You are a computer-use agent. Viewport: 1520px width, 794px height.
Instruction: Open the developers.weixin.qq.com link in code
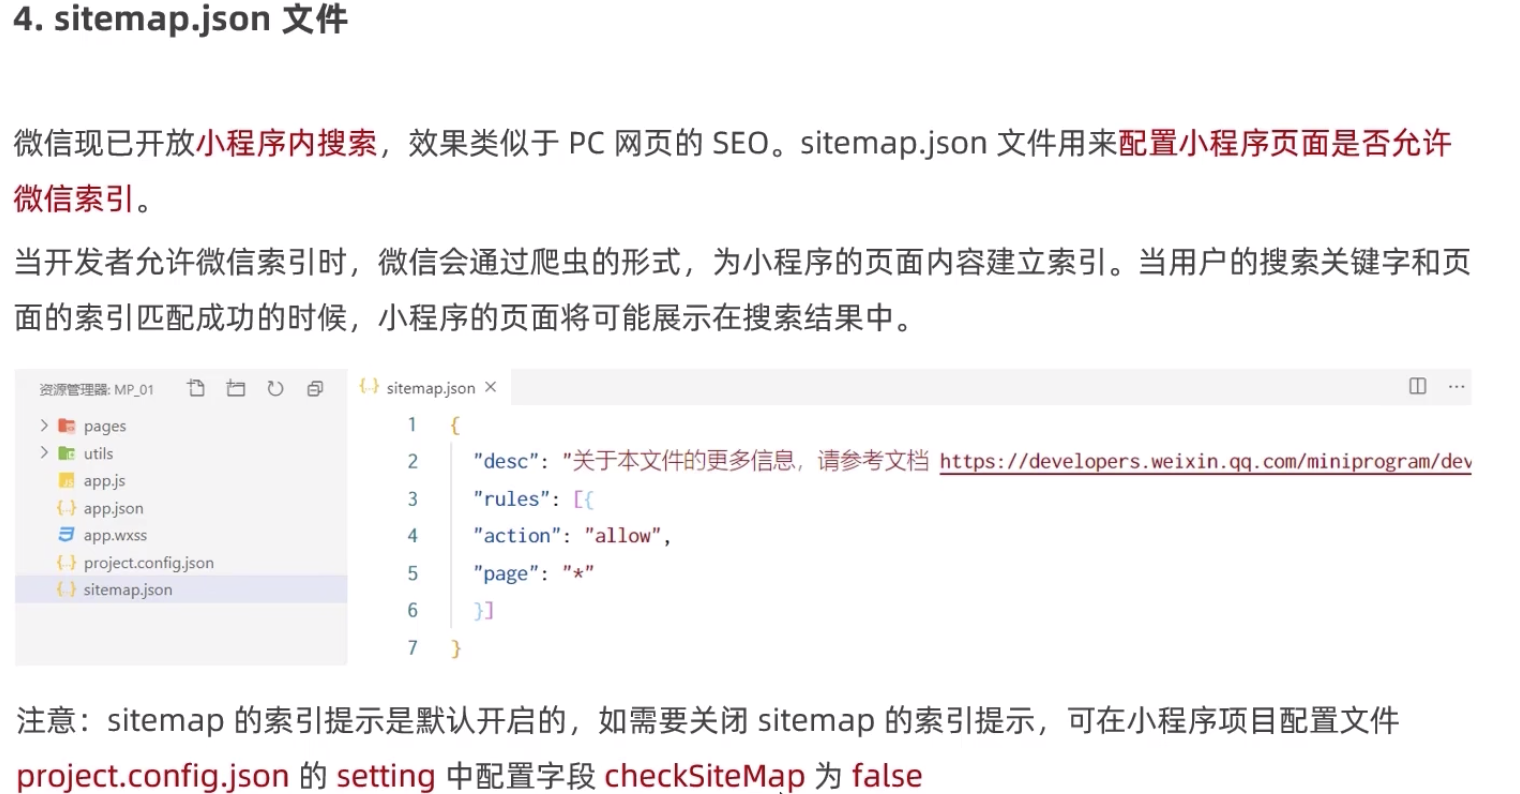click(1205, 462)
